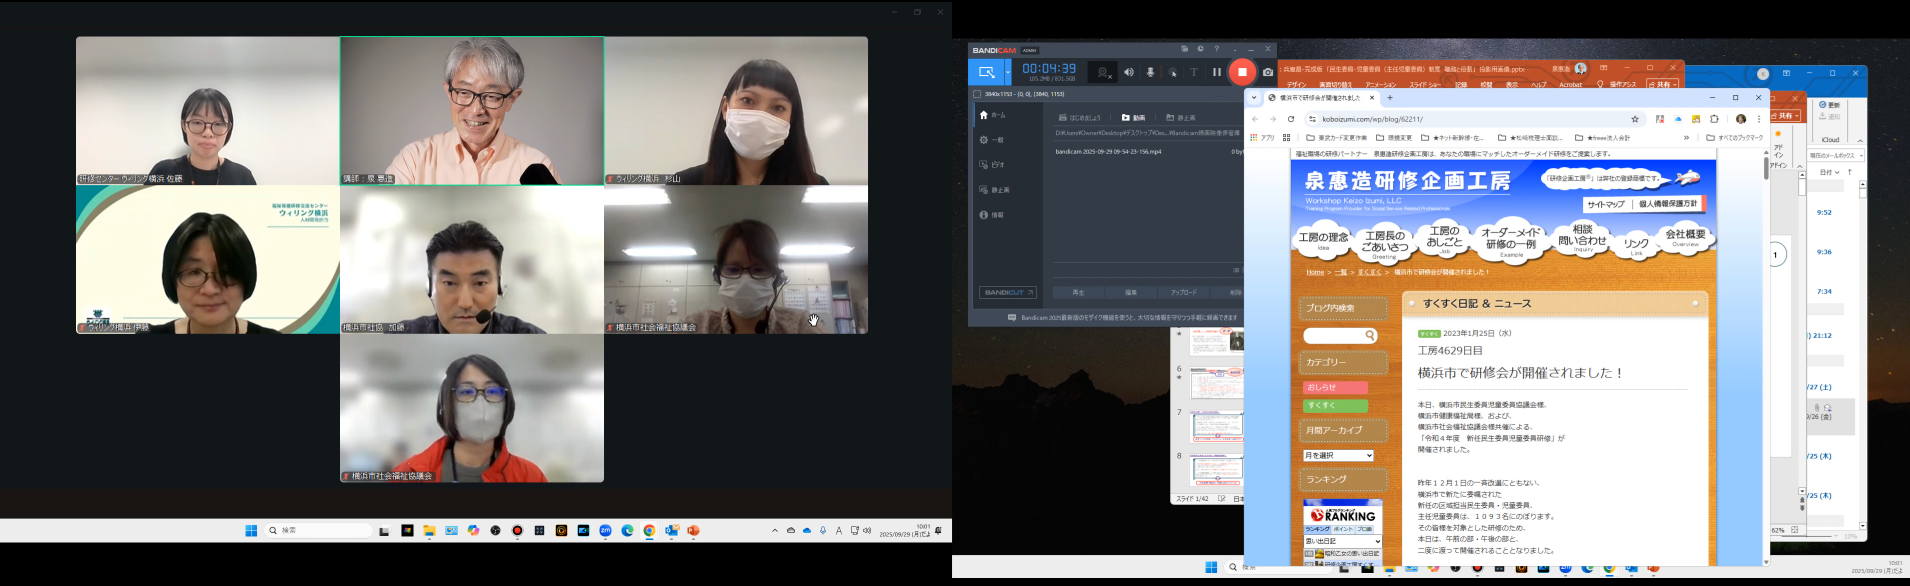Screen dimensions: 1910x586
Task: Reload the page in Chrome
Action: 1291,119
